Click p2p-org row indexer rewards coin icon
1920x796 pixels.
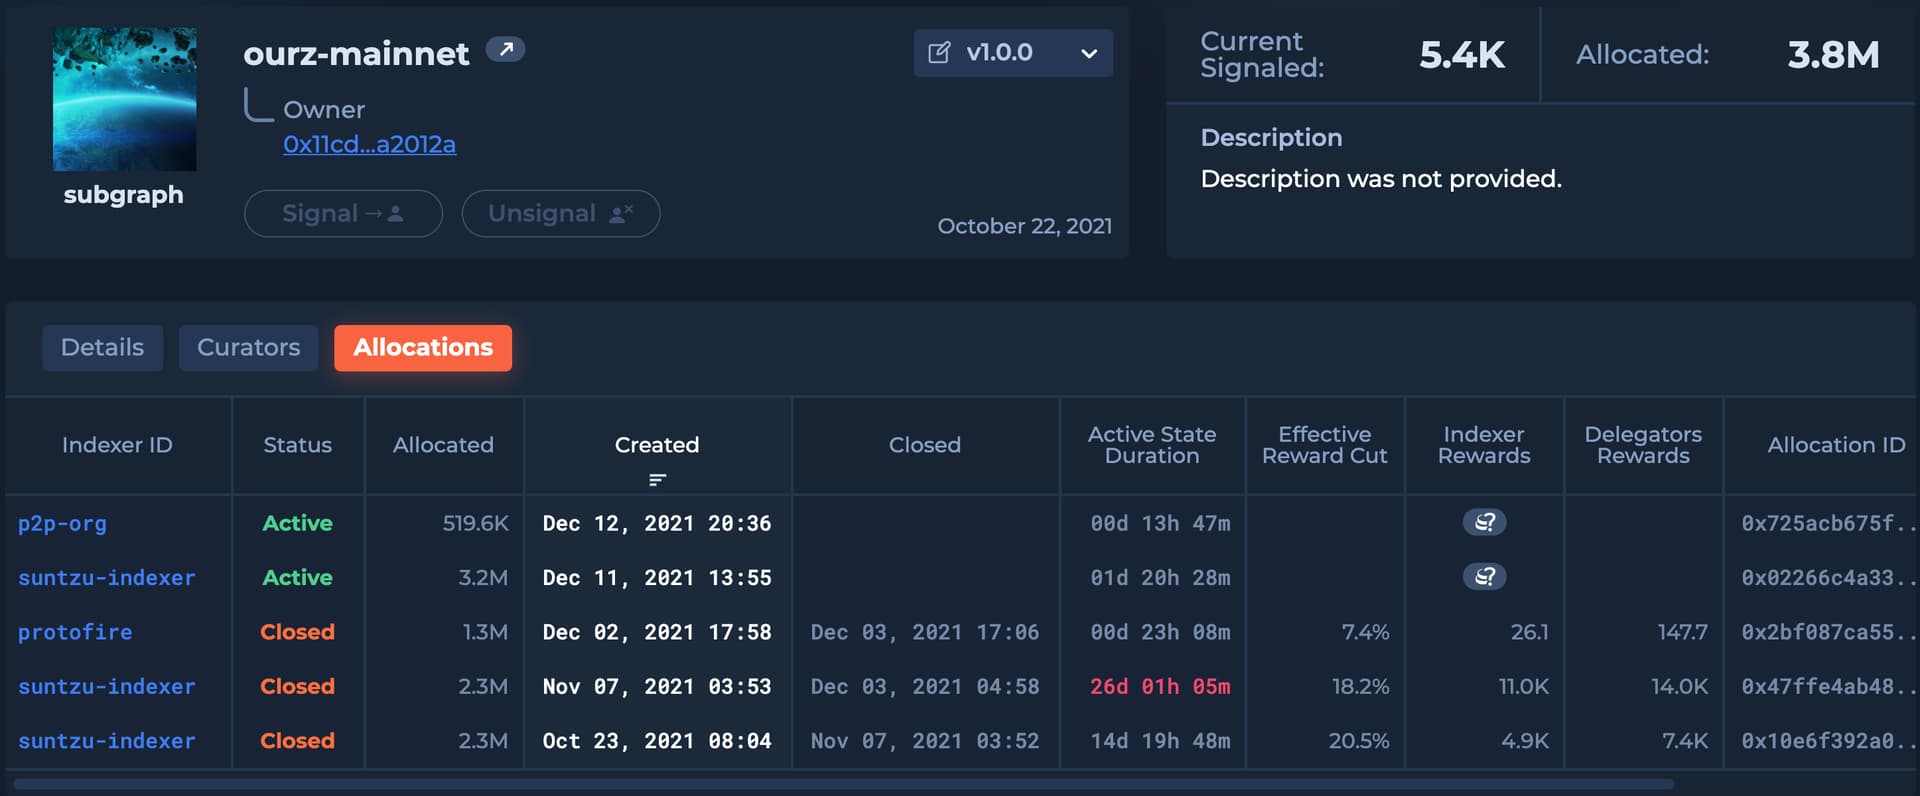coord(1484,522)
